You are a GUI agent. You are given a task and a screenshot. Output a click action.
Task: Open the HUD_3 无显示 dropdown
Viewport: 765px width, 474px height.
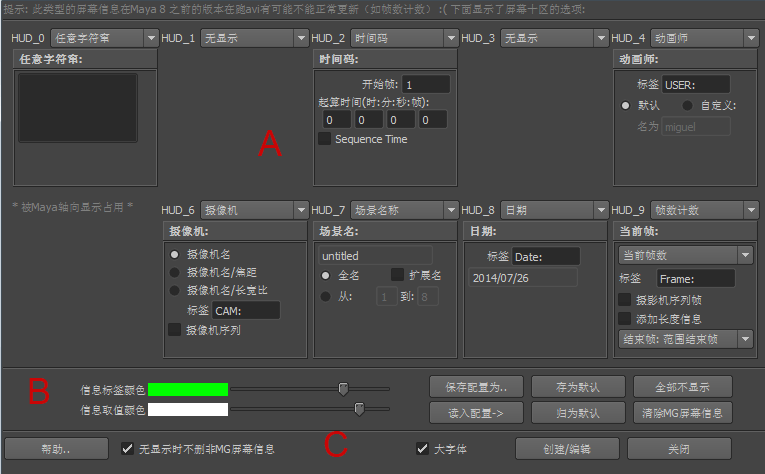[x=554, y=38]
